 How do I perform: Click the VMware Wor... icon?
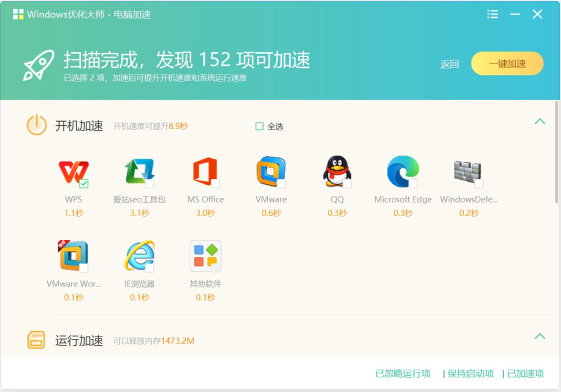pos(74,256)
